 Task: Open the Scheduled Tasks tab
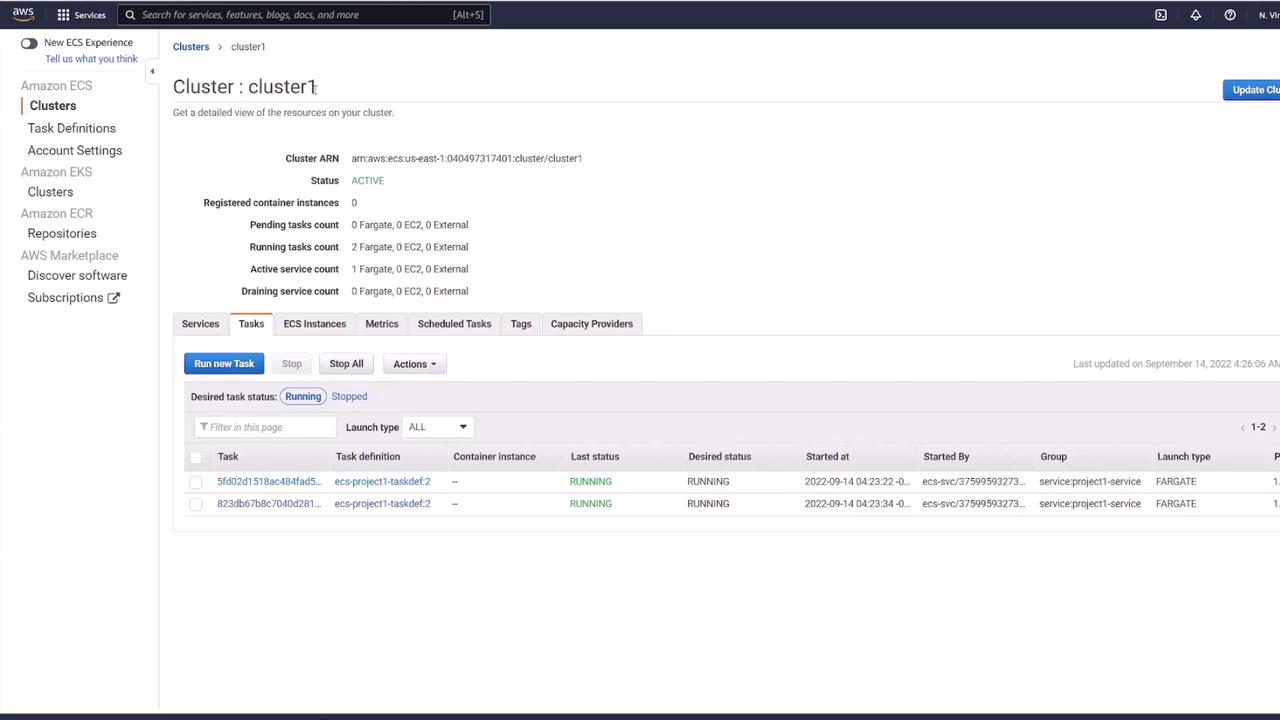coord(454,324)
